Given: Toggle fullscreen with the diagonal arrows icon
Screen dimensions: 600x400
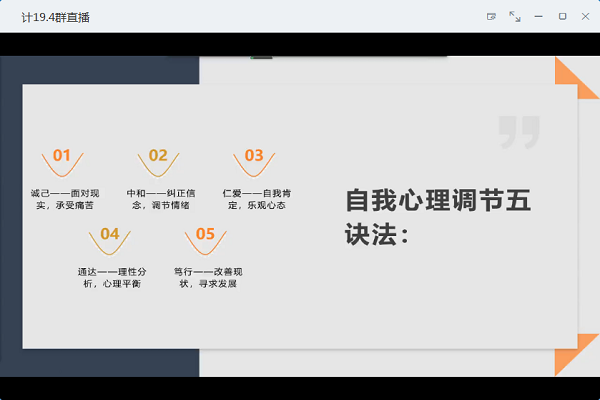Looking at the screenshot, I should pos(515,16).
